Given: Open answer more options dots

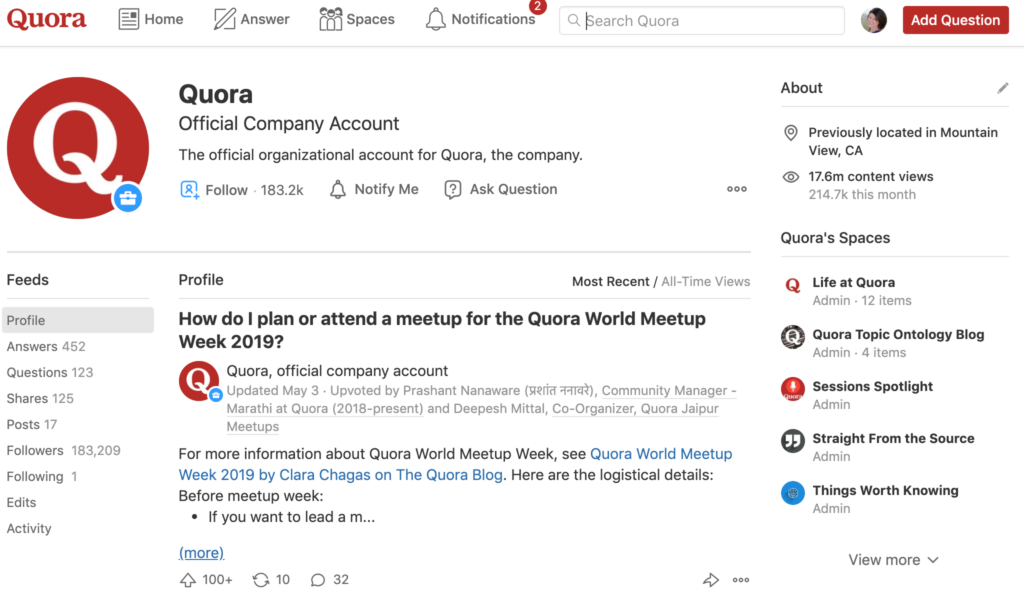Looking at the screenshot, I should click(741, 580).
